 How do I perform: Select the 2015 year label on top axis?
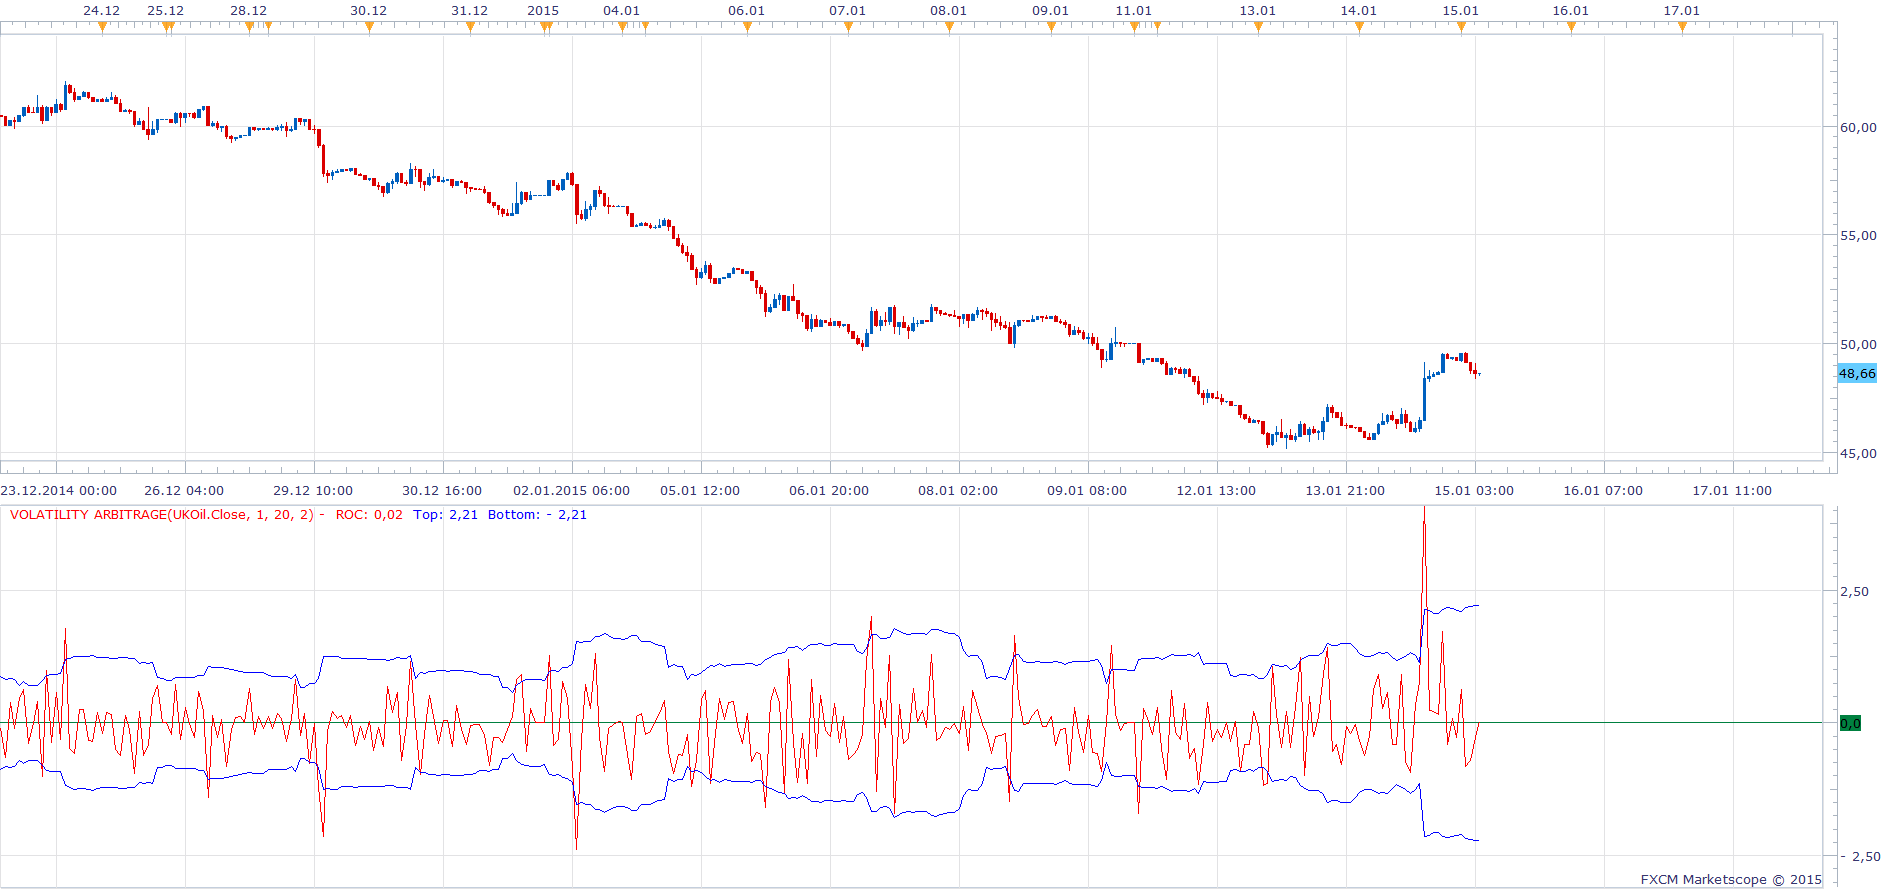click(x=543, y=11)
